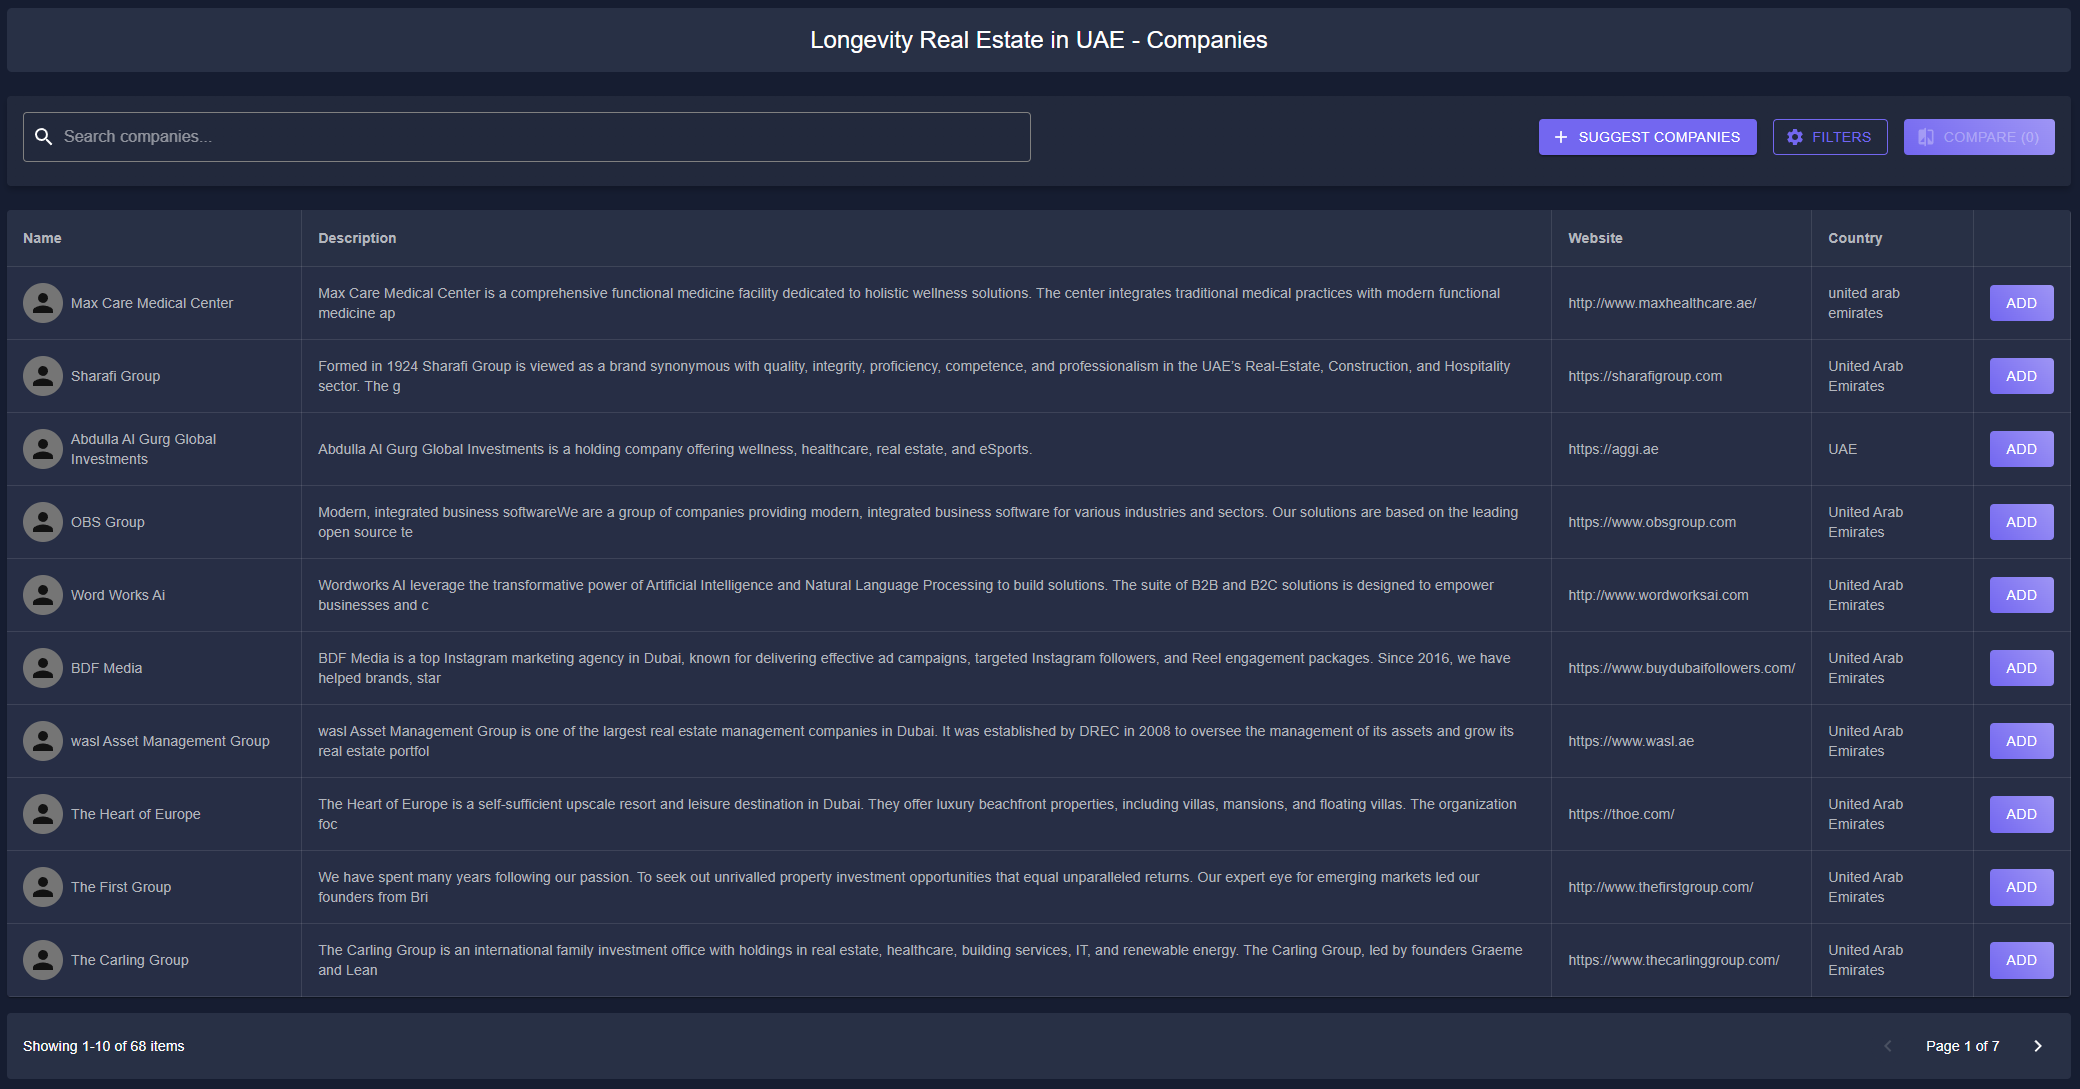
Task: Open the thoe.com website link
Action: tap(1620, 814)
